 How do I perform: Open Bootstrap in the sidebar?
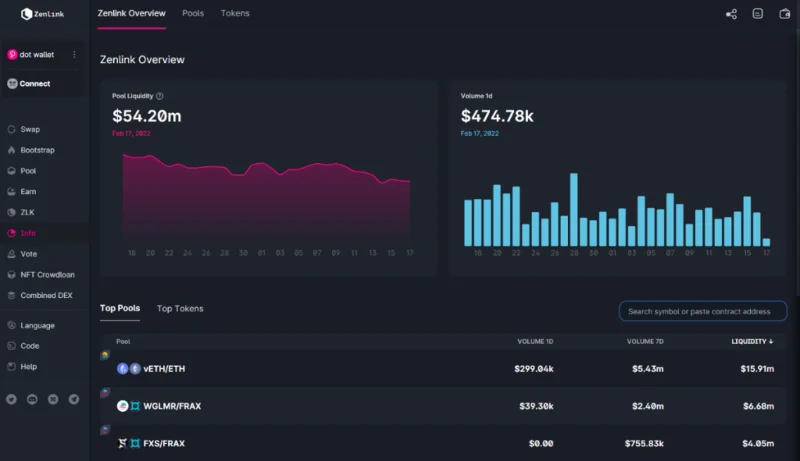(x=37, y=150)
